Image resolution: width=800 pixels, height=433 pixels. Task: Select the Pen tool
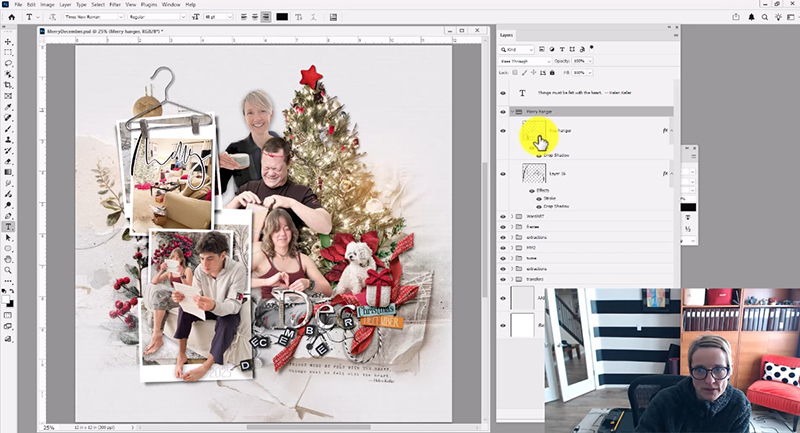(8, 216)
